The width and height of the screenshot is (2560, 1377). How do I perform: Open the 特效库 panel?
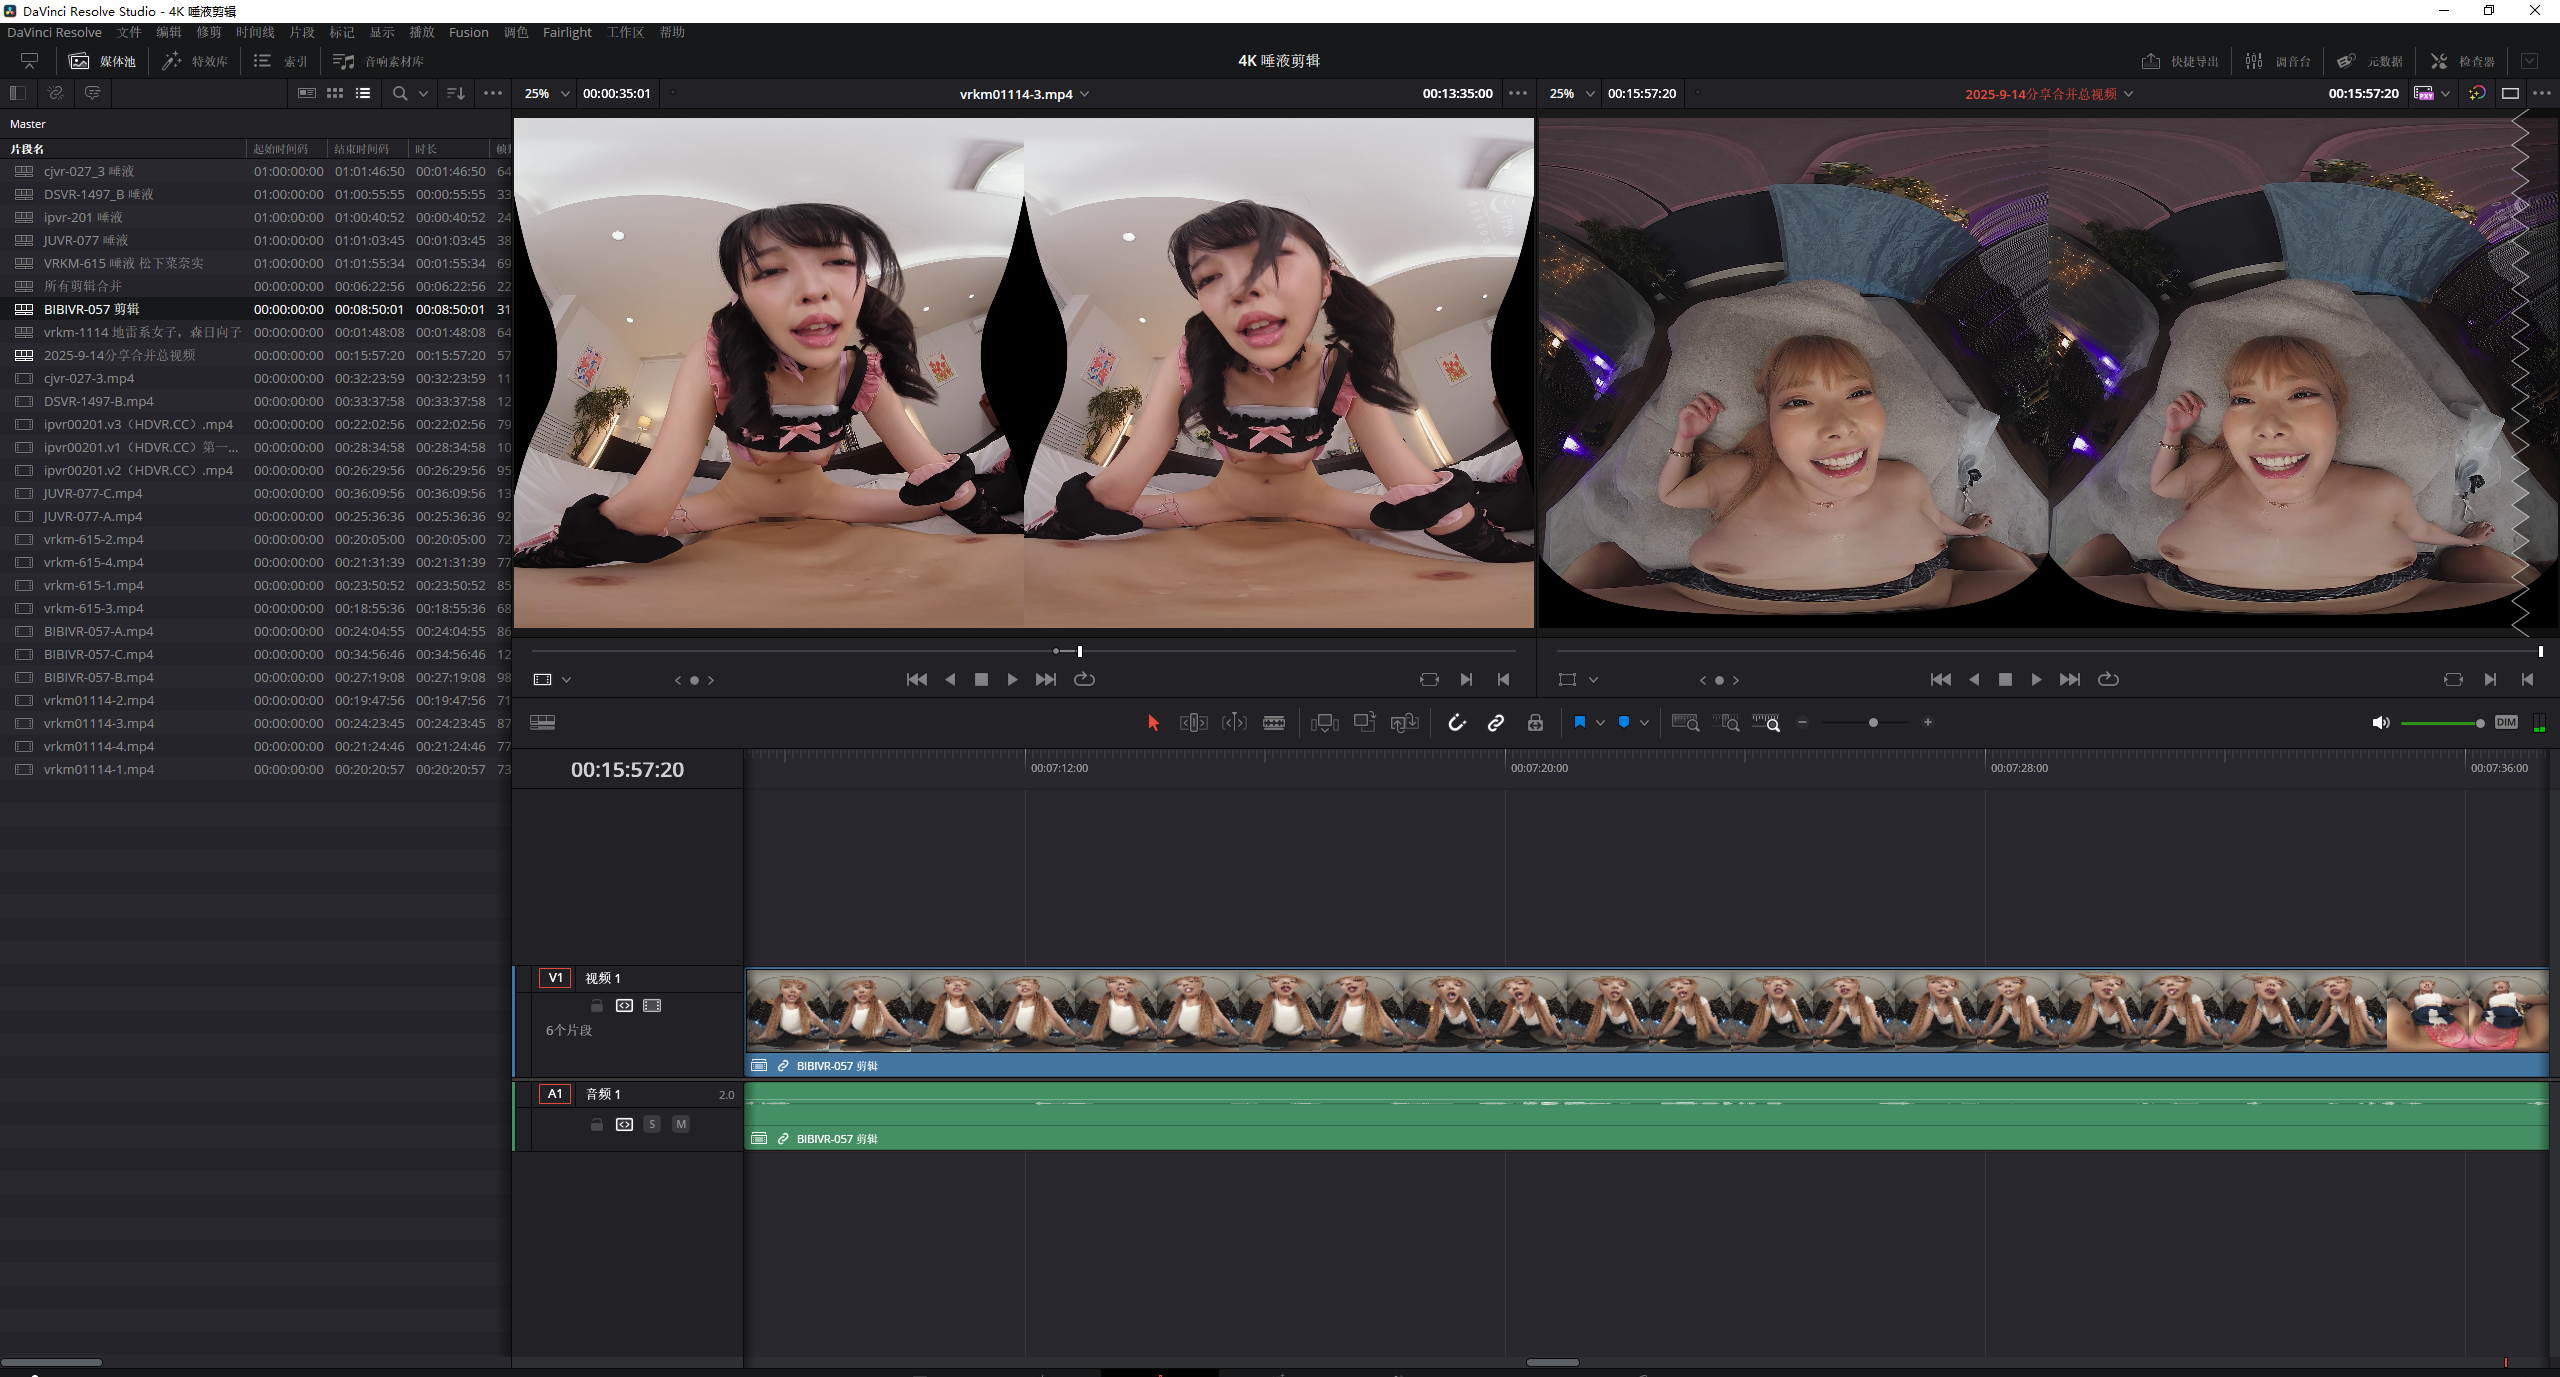pos(195,61)
